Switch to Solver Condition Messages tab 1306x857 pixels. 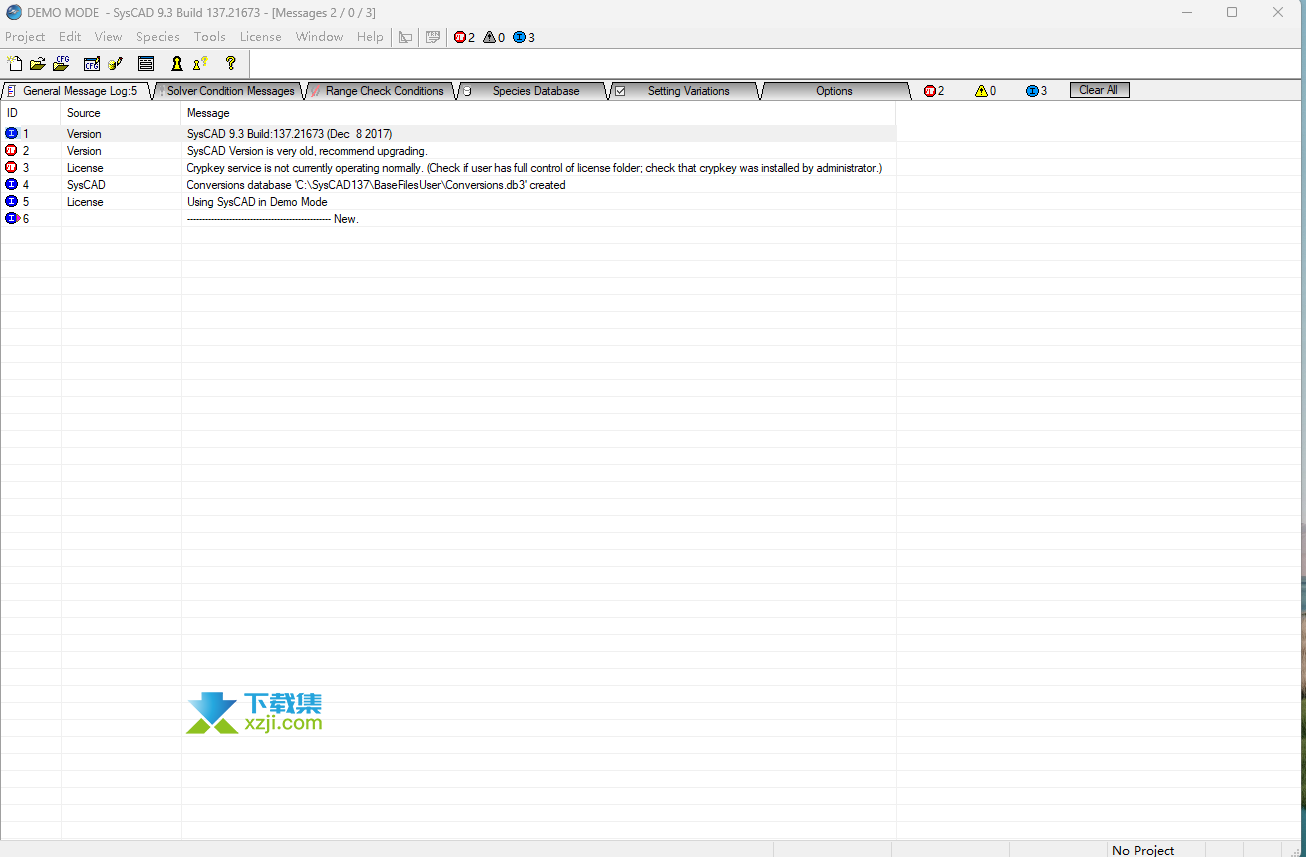[x=229, y=91]
